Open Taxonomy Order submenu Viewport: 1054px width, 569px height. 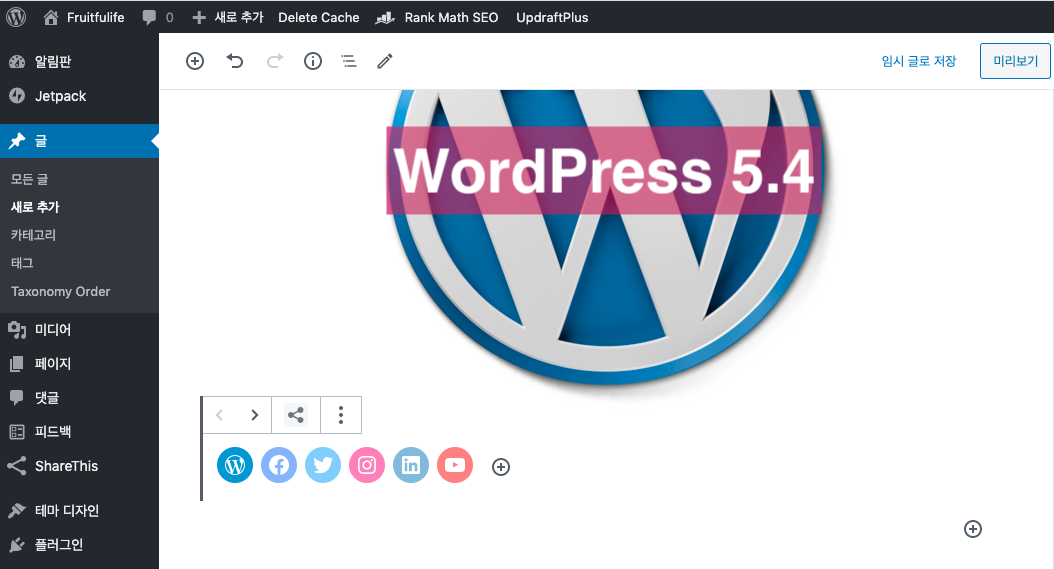pos(60,291)
